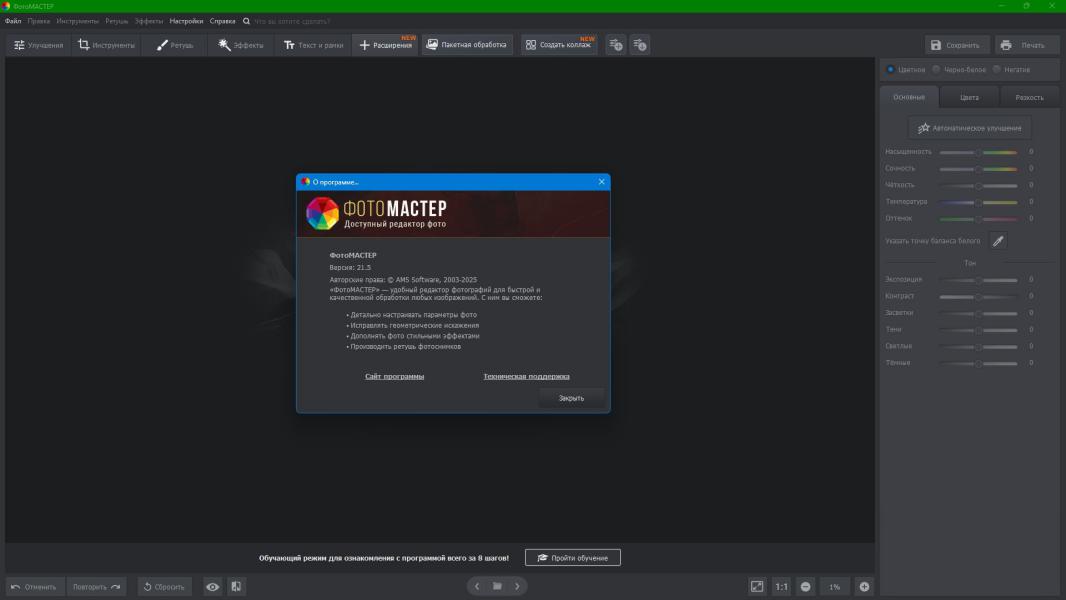Click the zoom out minus icon

coord(806,587)
